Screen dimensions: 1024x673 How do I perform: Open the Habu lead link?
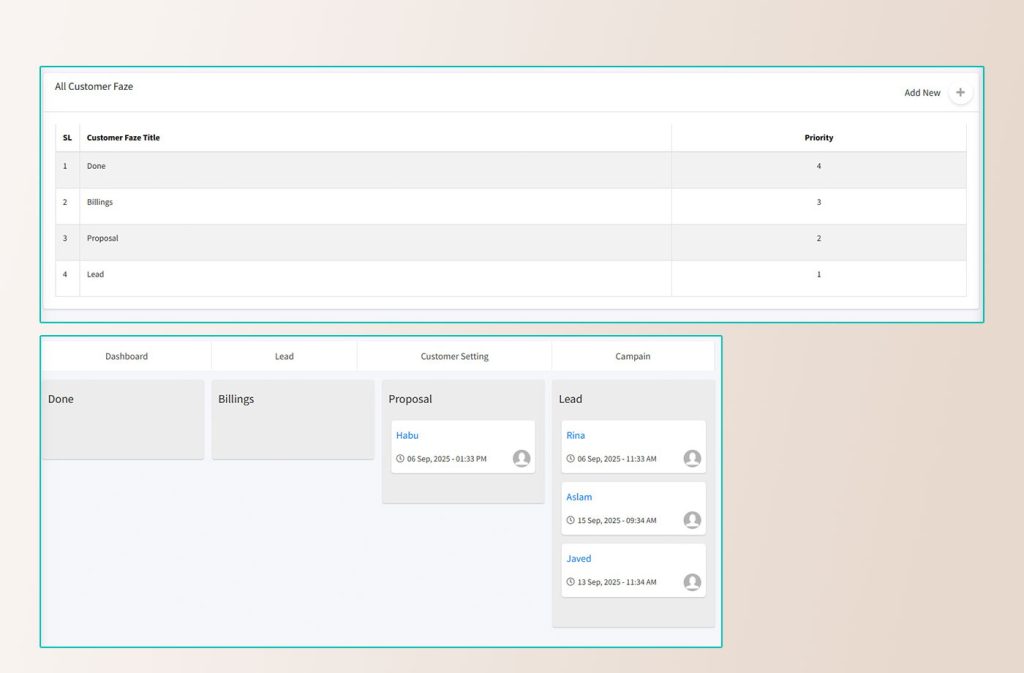[407, 435]
